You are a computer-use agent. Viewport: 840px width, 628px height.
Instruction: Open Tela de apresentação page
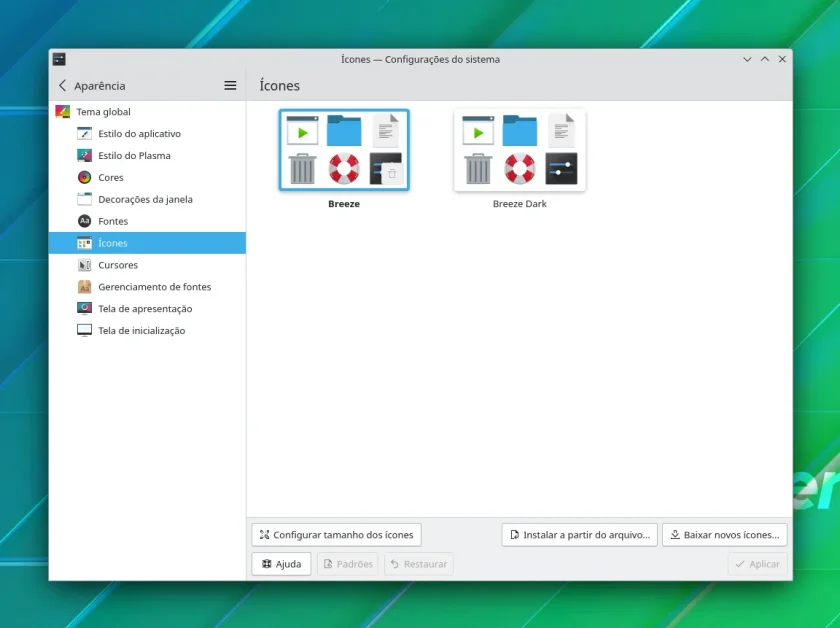[x=147, y=309]
